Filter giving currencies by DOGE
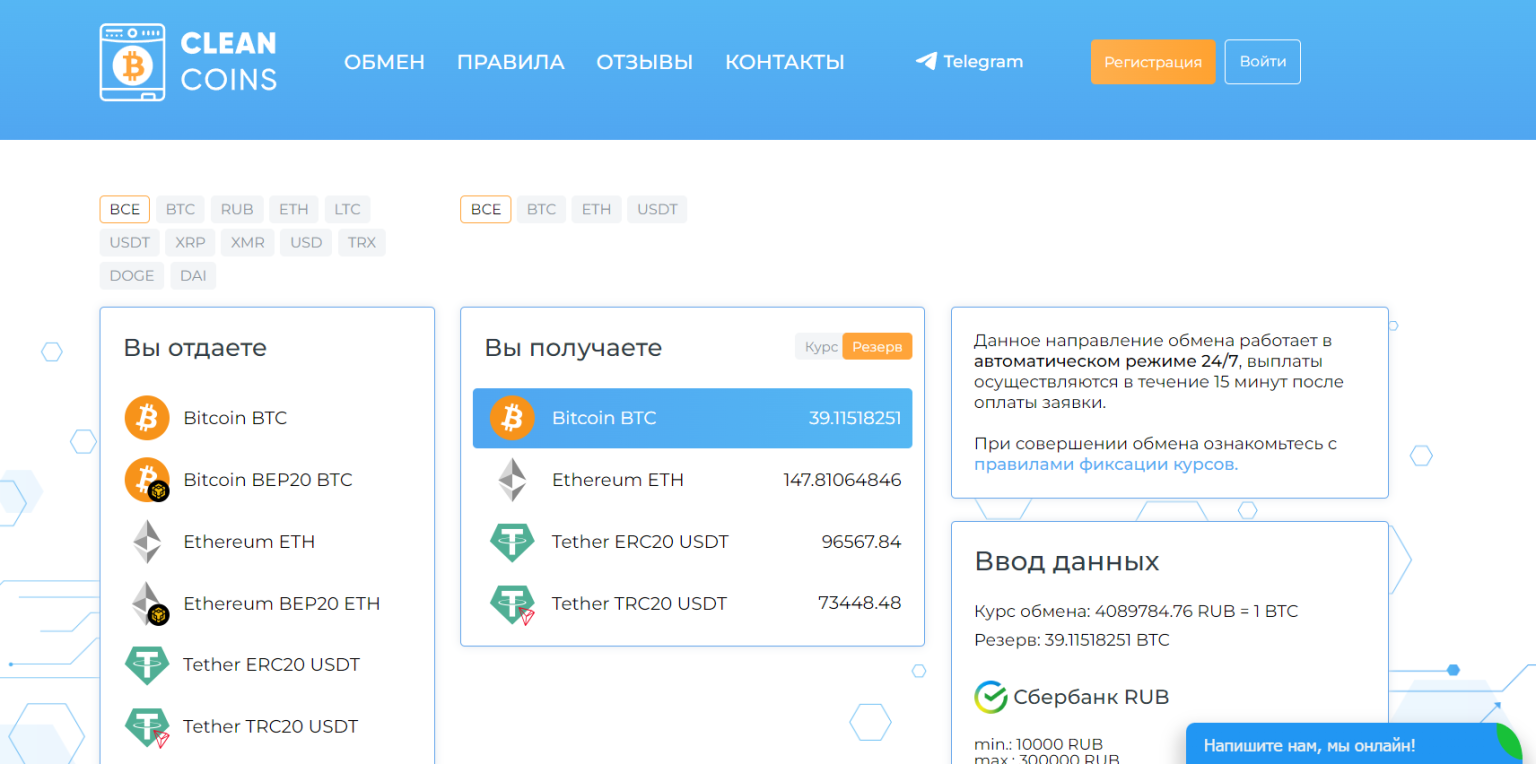The image size is (1536, 764). pos(132,275)
